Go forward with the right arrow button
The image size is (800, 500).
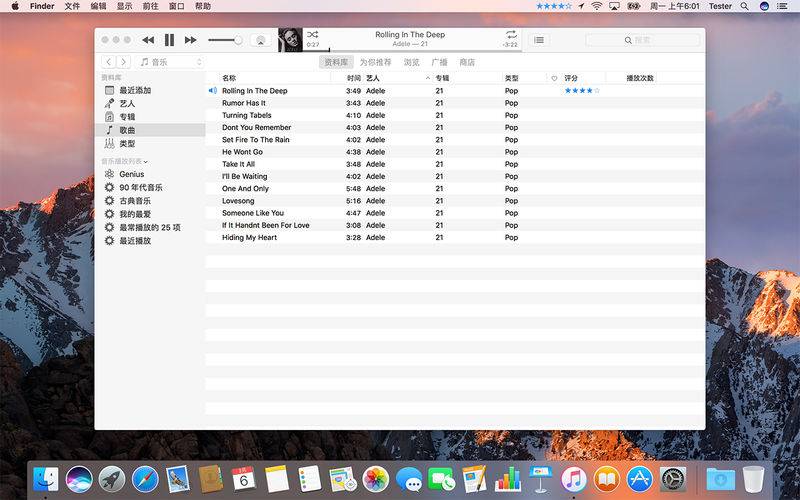click(123, 62)
